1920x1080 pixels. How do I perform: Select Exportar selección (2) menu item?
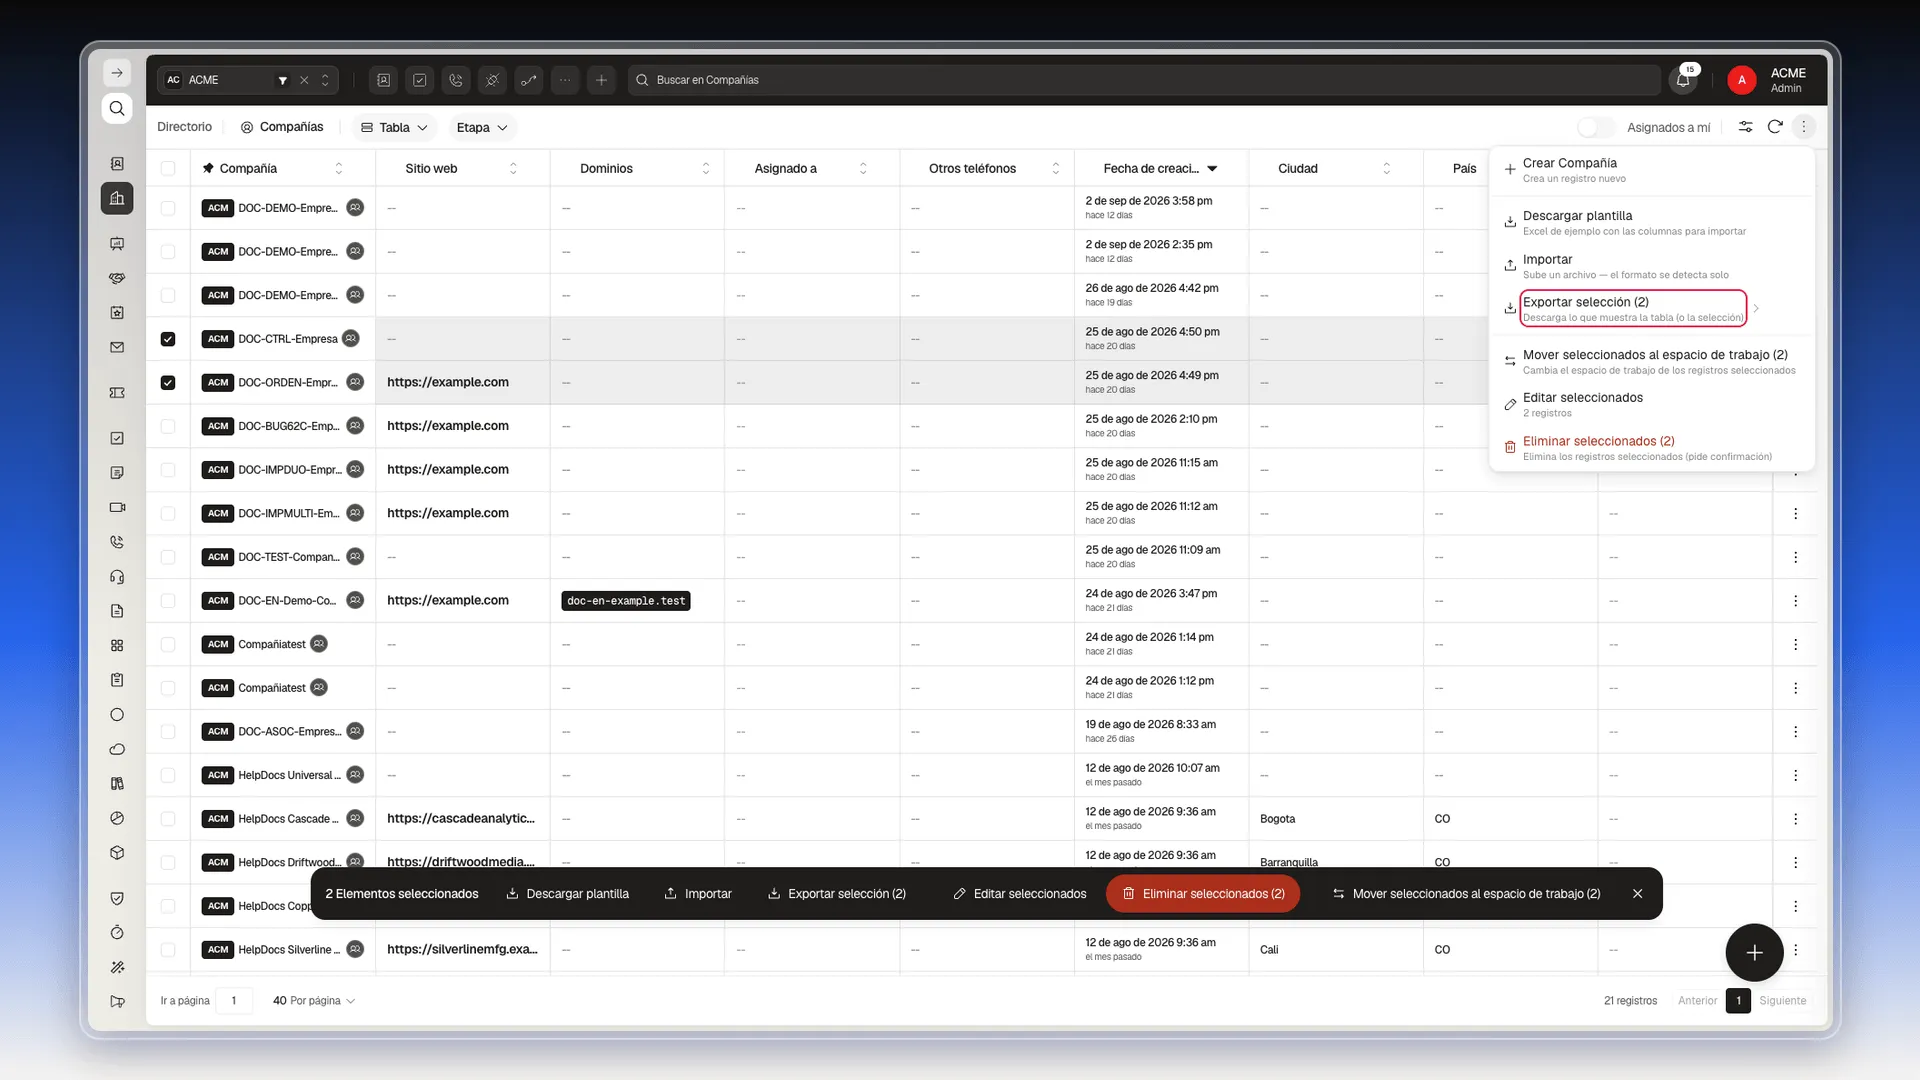tap(1633, 308)
